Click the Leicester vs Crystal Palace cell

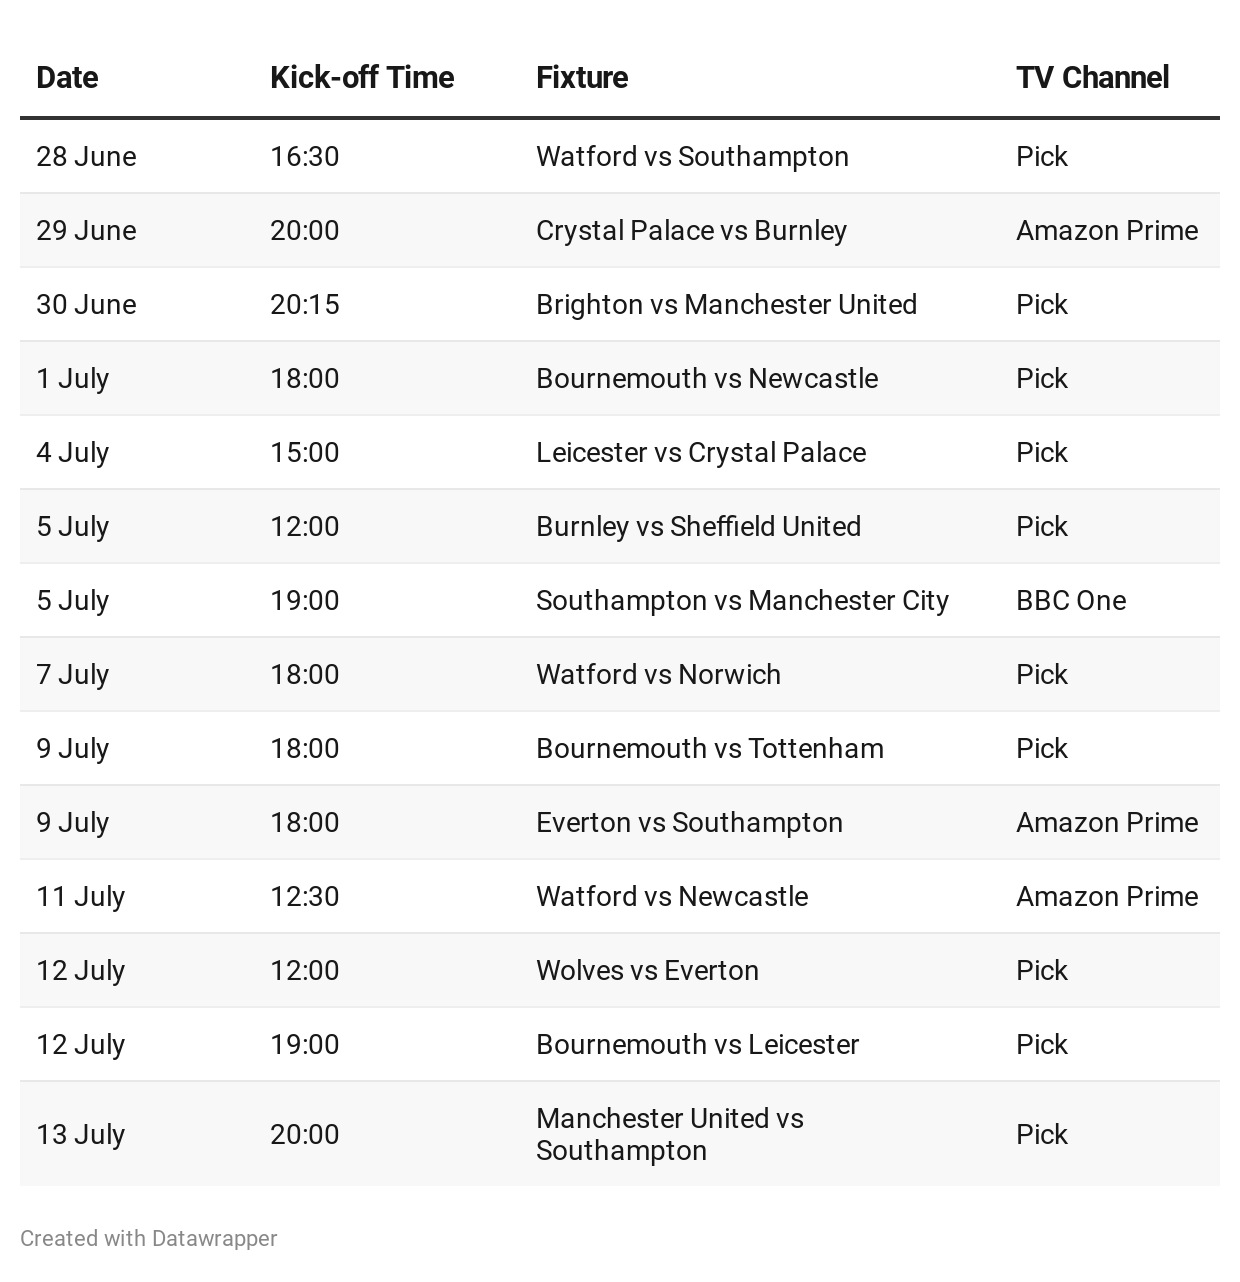pyautogui.click(x=701, y=452)
